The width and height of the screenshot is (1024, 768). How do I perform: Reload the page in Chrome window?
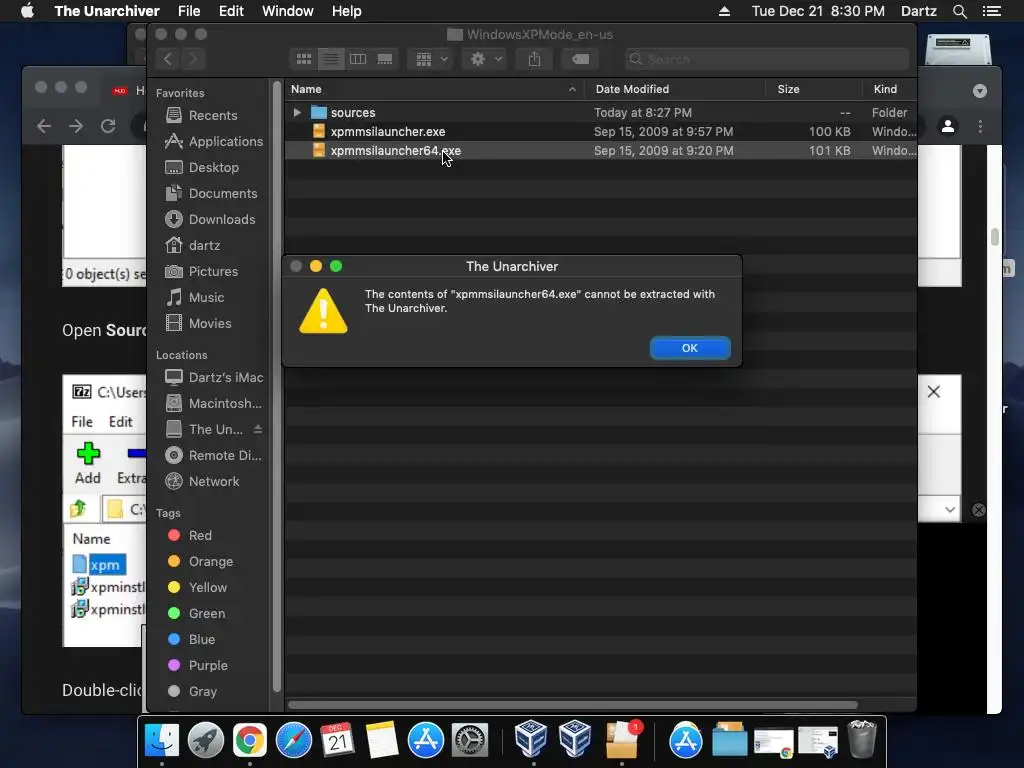(108, 126)
